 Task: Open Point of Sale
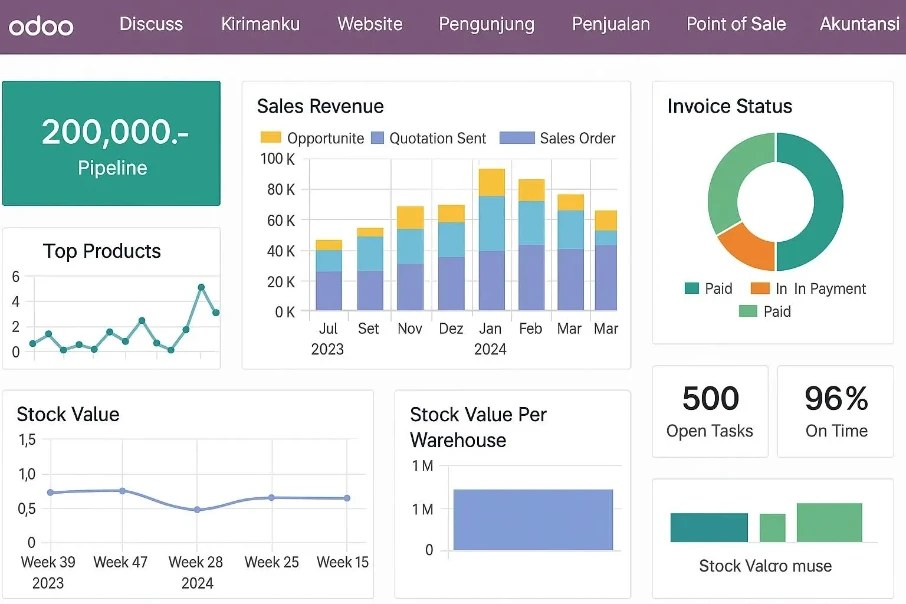pos(736,24)
